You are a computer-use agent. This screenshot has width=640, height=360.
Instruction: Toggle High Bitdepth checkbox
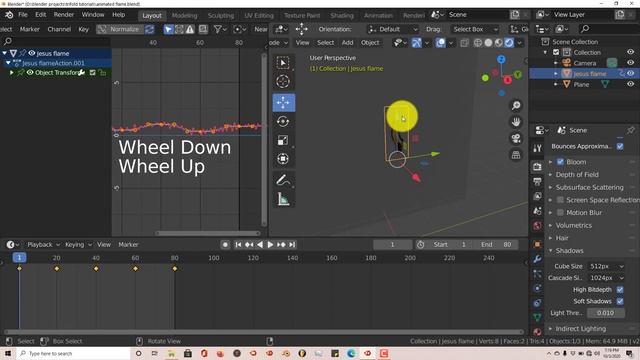coord(620,289)
